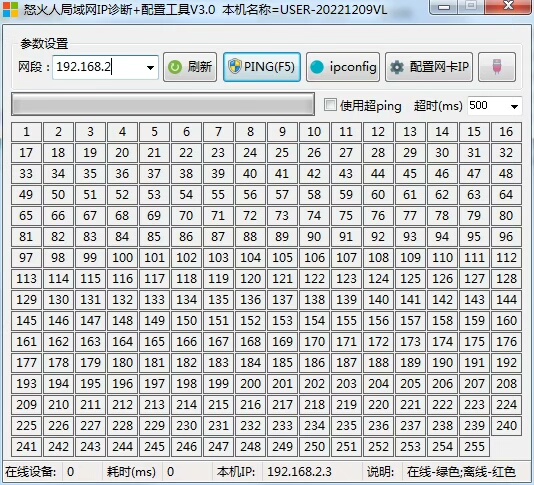Click IP cell number 72

tap(250, 216)
